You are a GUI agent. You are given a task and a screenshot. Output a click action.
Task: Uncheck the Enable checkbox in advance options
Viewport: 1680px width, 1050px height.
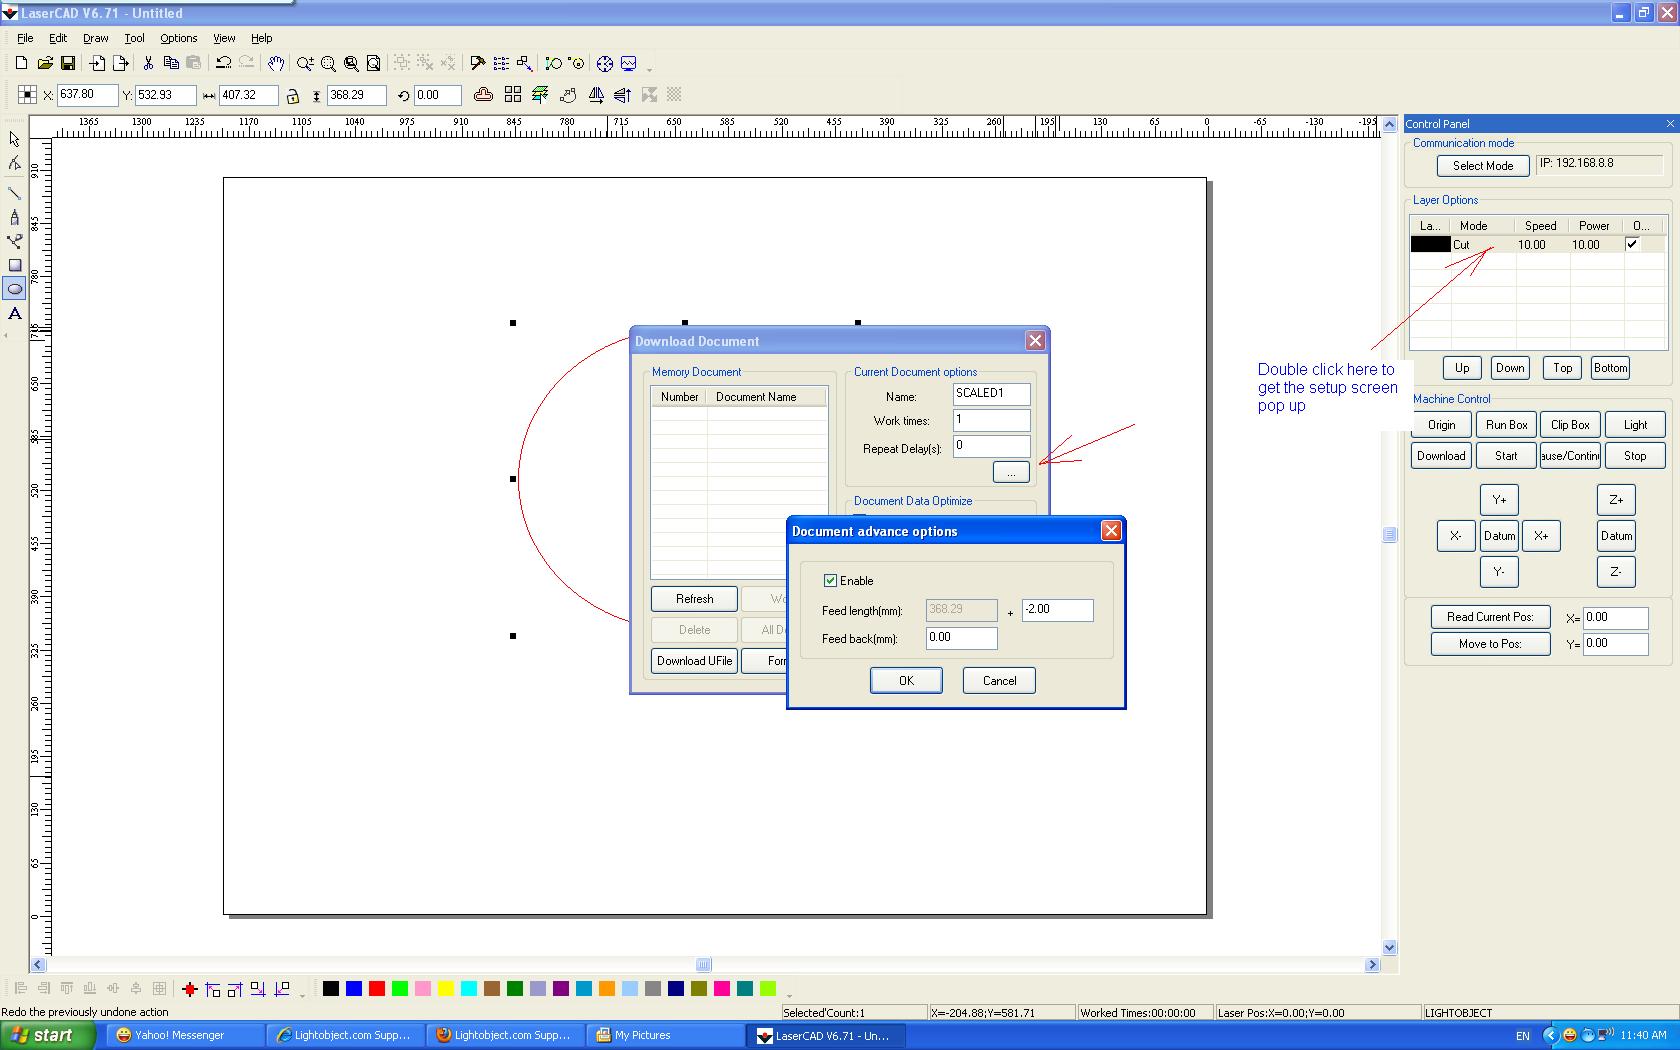point(830,581)
